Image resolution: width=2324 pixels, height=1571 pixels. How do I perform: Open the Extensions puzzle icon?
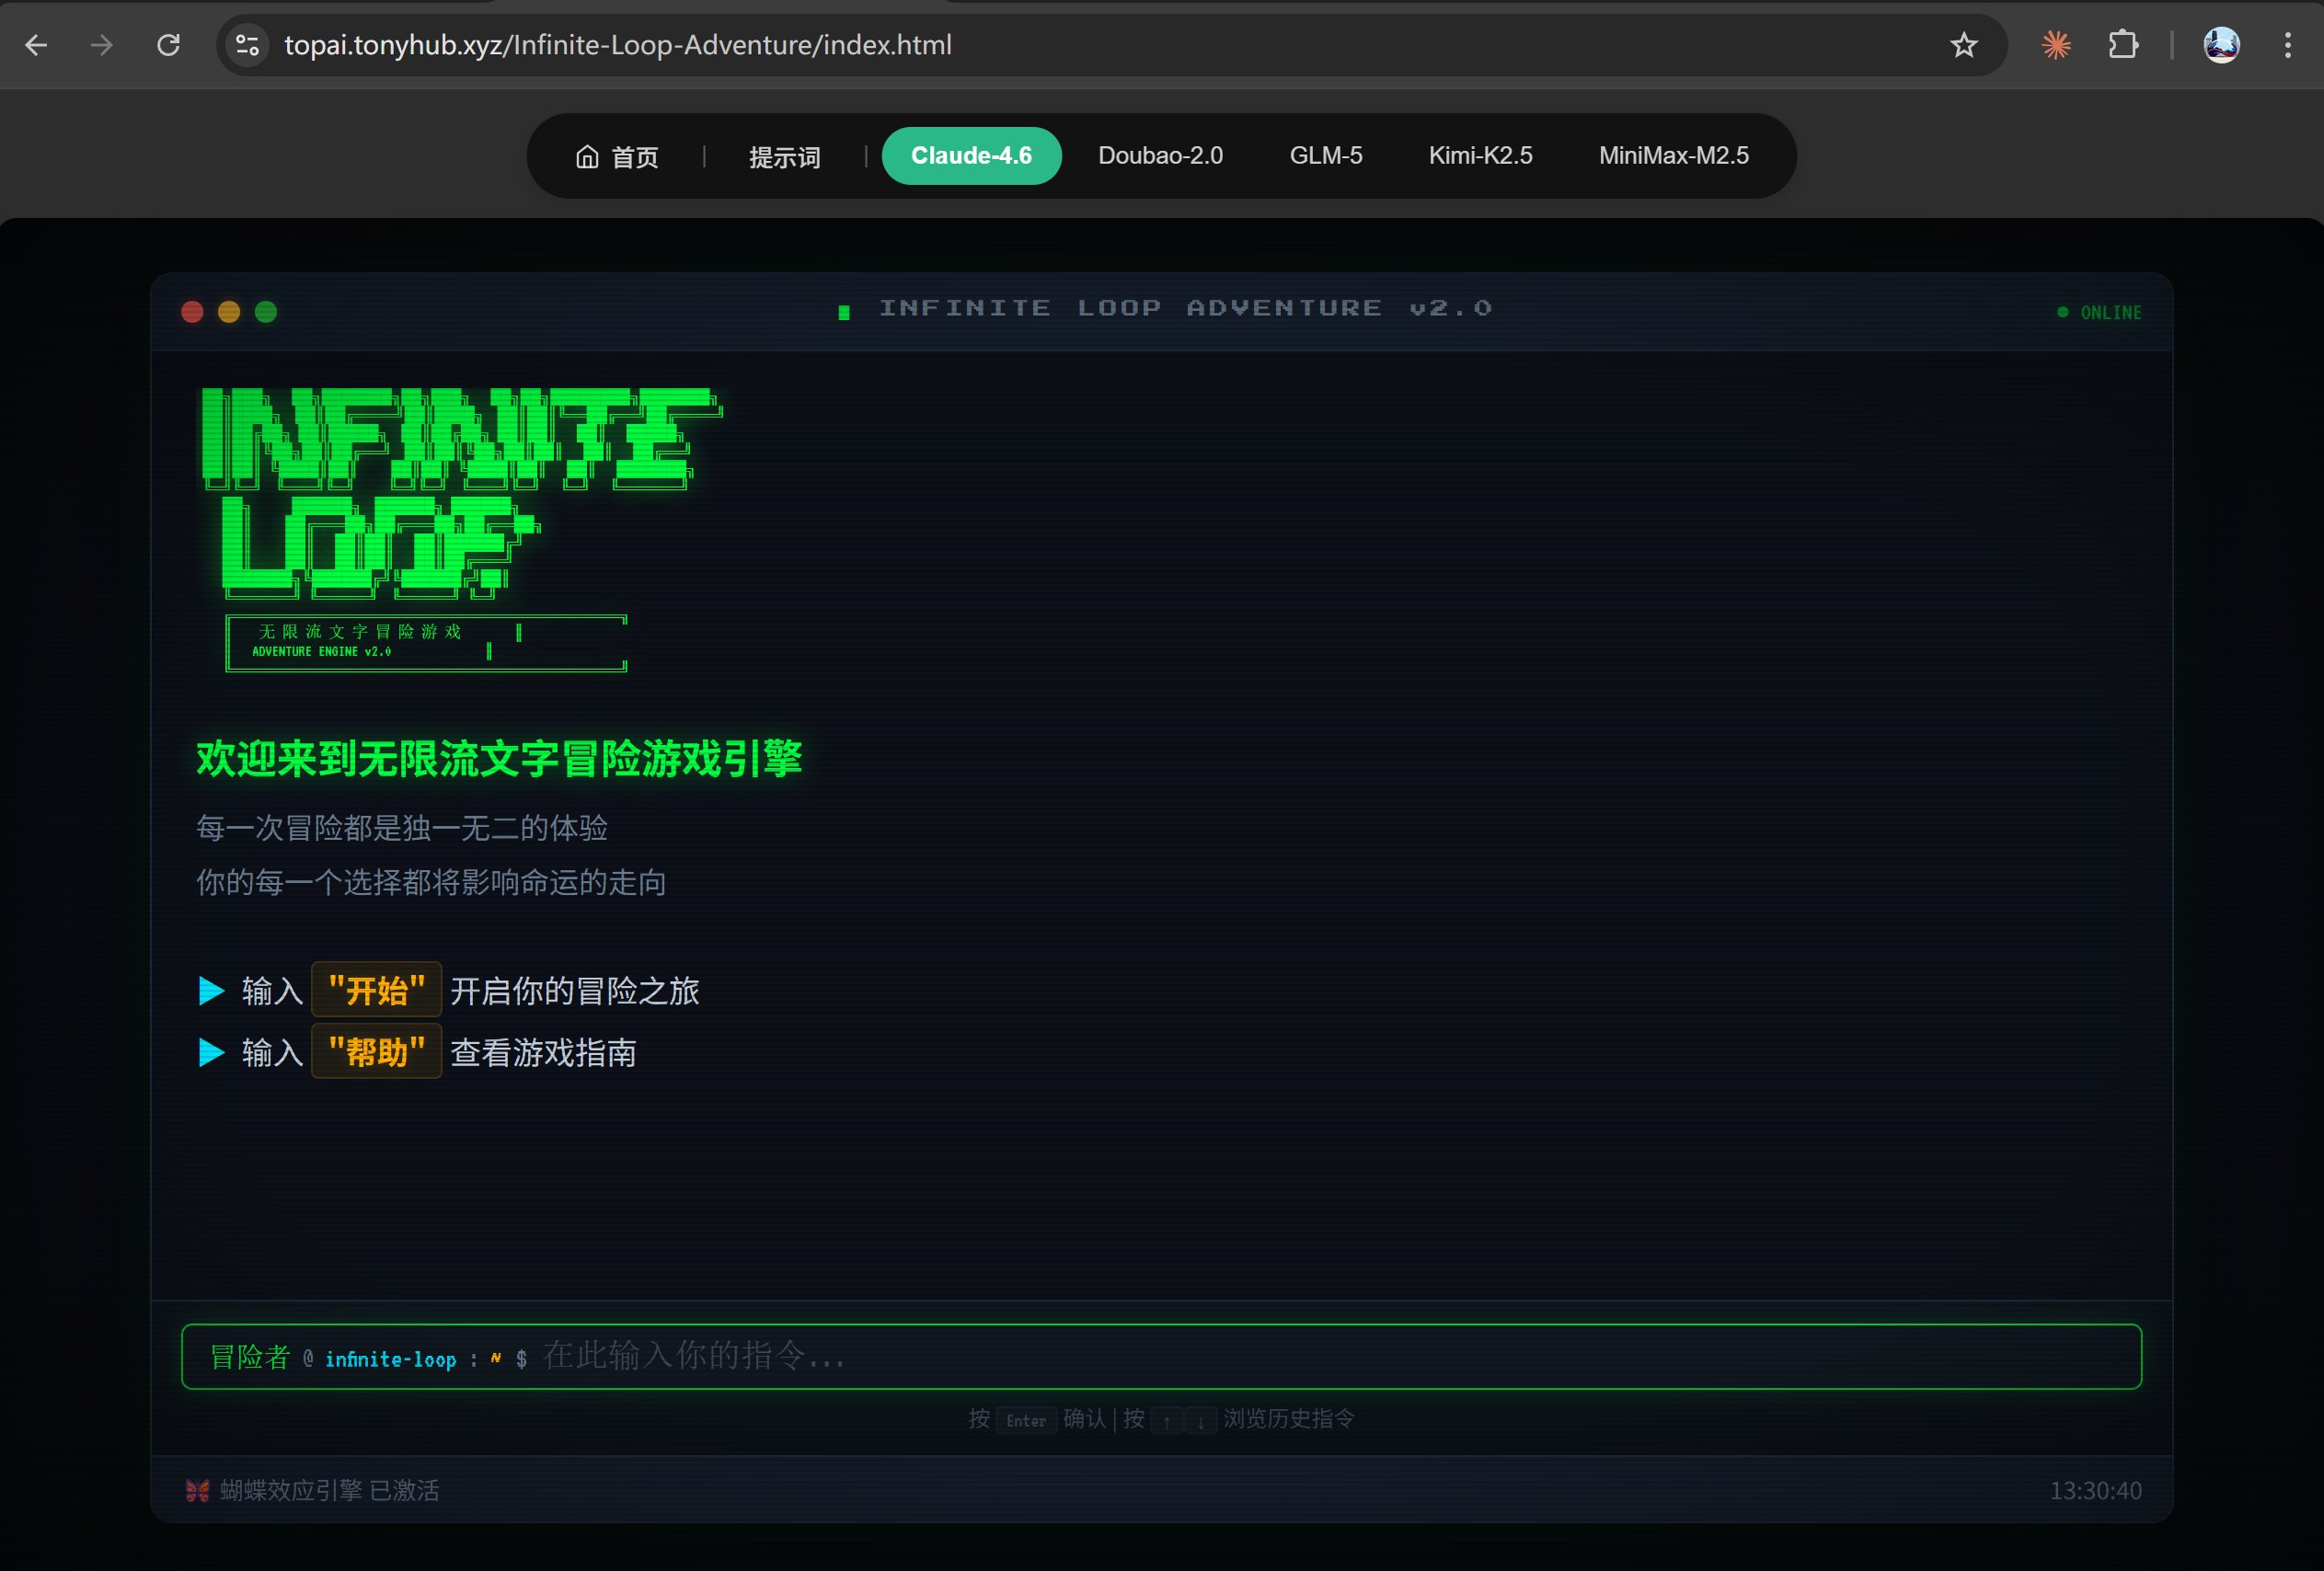(x=2122, y=45)
